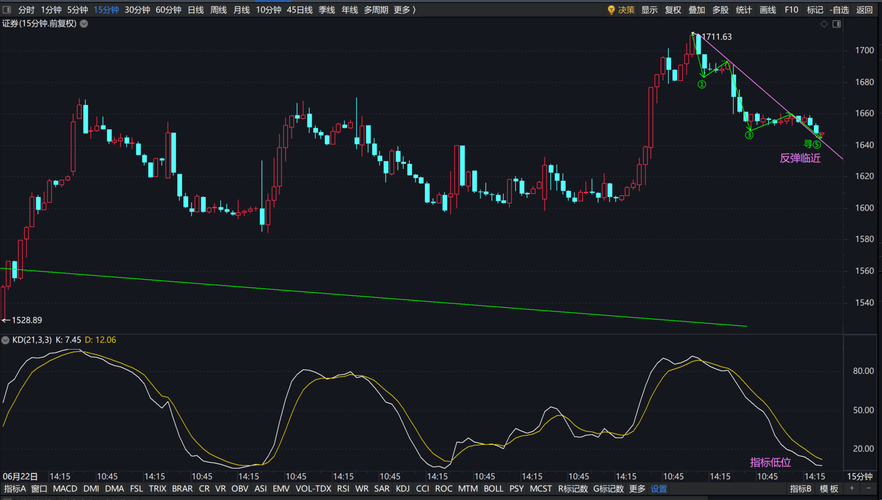Toggle the 复权 adjustment option
This screenshot has height=500, width=882.
tap(673, 10)
